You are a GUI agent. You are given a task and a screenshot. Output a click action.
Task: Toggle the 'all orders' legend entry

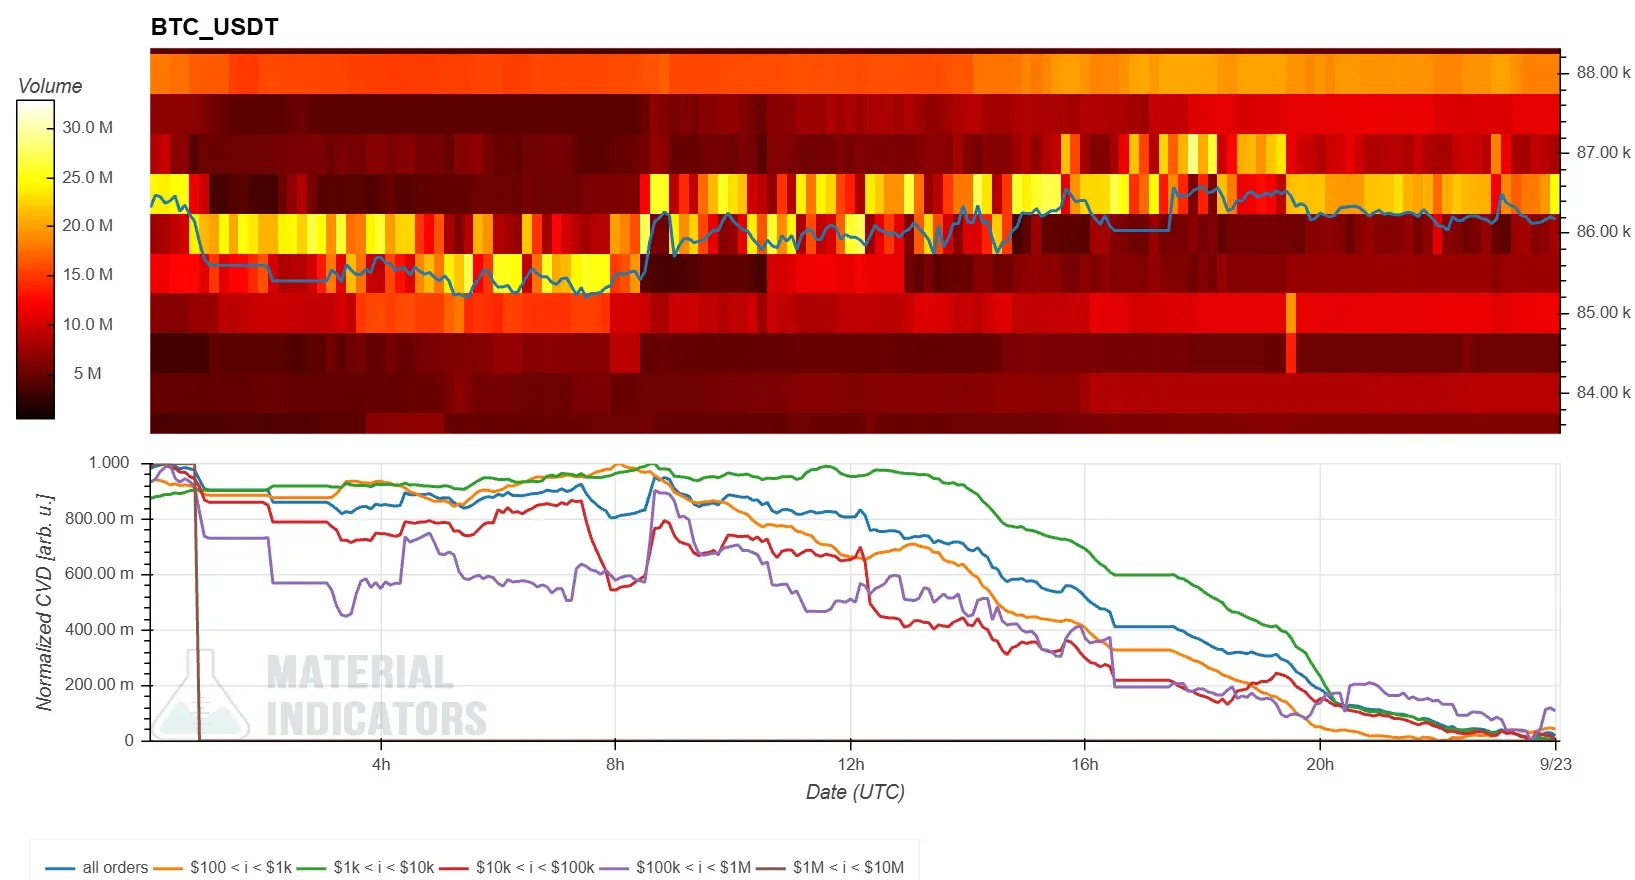point(97,867)
